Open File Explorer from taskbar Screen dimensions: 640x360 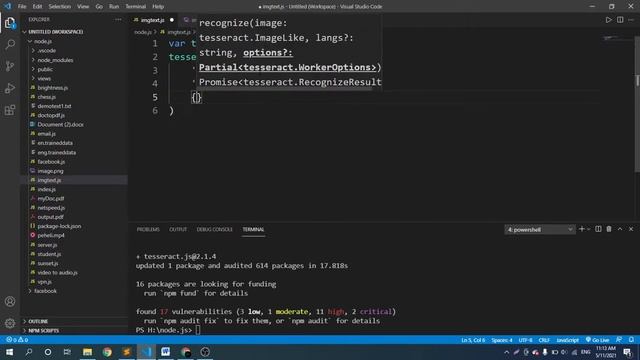coord(87,352)
